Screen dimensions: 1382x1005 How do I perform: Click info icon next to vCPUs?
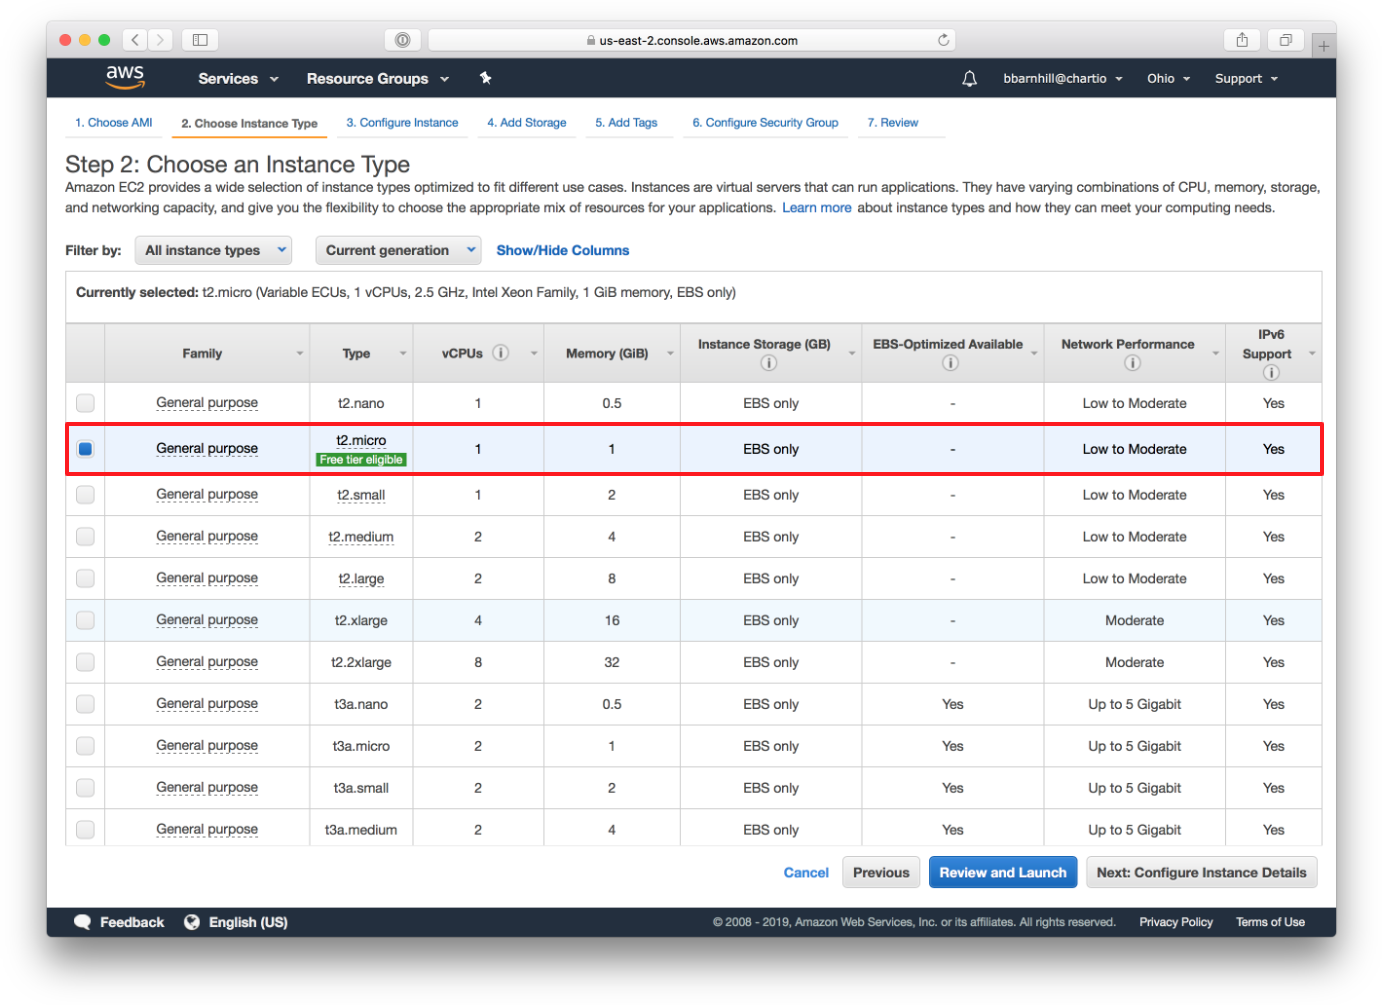501,353
